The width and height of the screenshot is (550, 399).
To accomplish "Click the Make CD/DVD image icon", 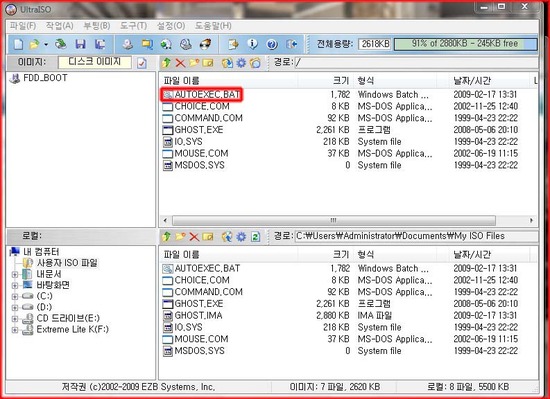I will [x=128, y=44].
